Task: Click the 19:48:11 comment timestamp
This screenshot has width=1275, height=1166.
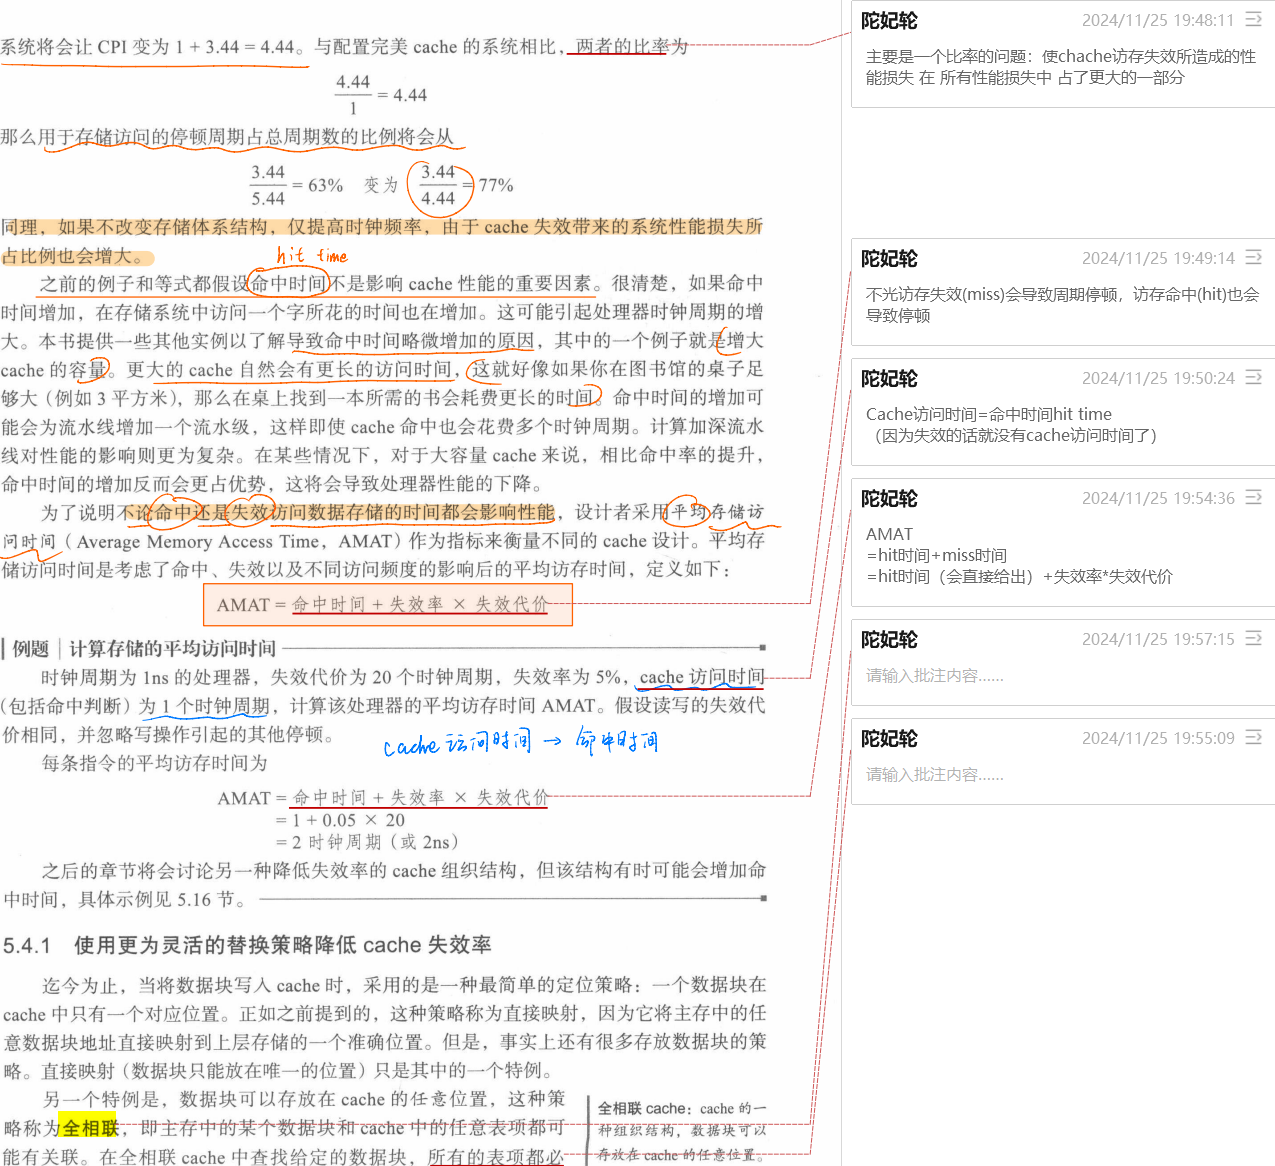Action: point(1157,20)
